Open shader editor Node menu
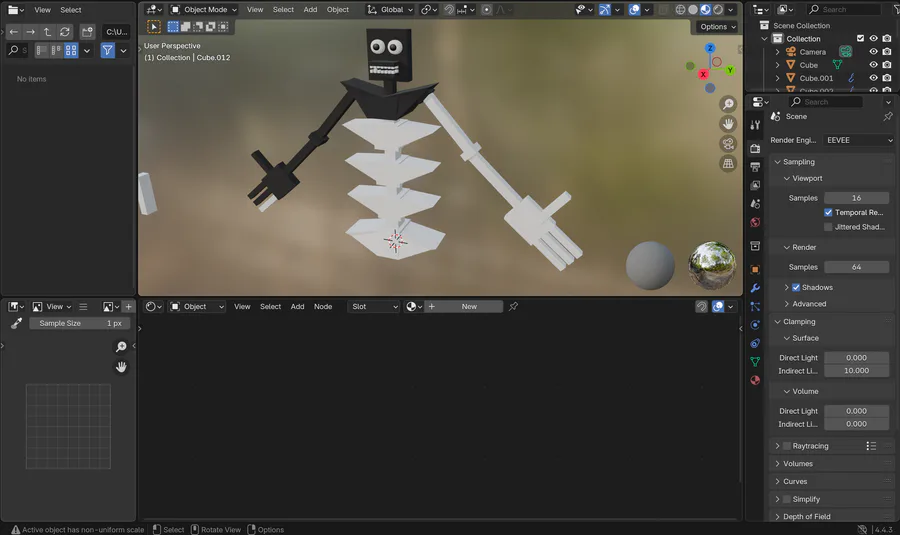Screen dimensions: 900x535 click(x=323, y=307)
